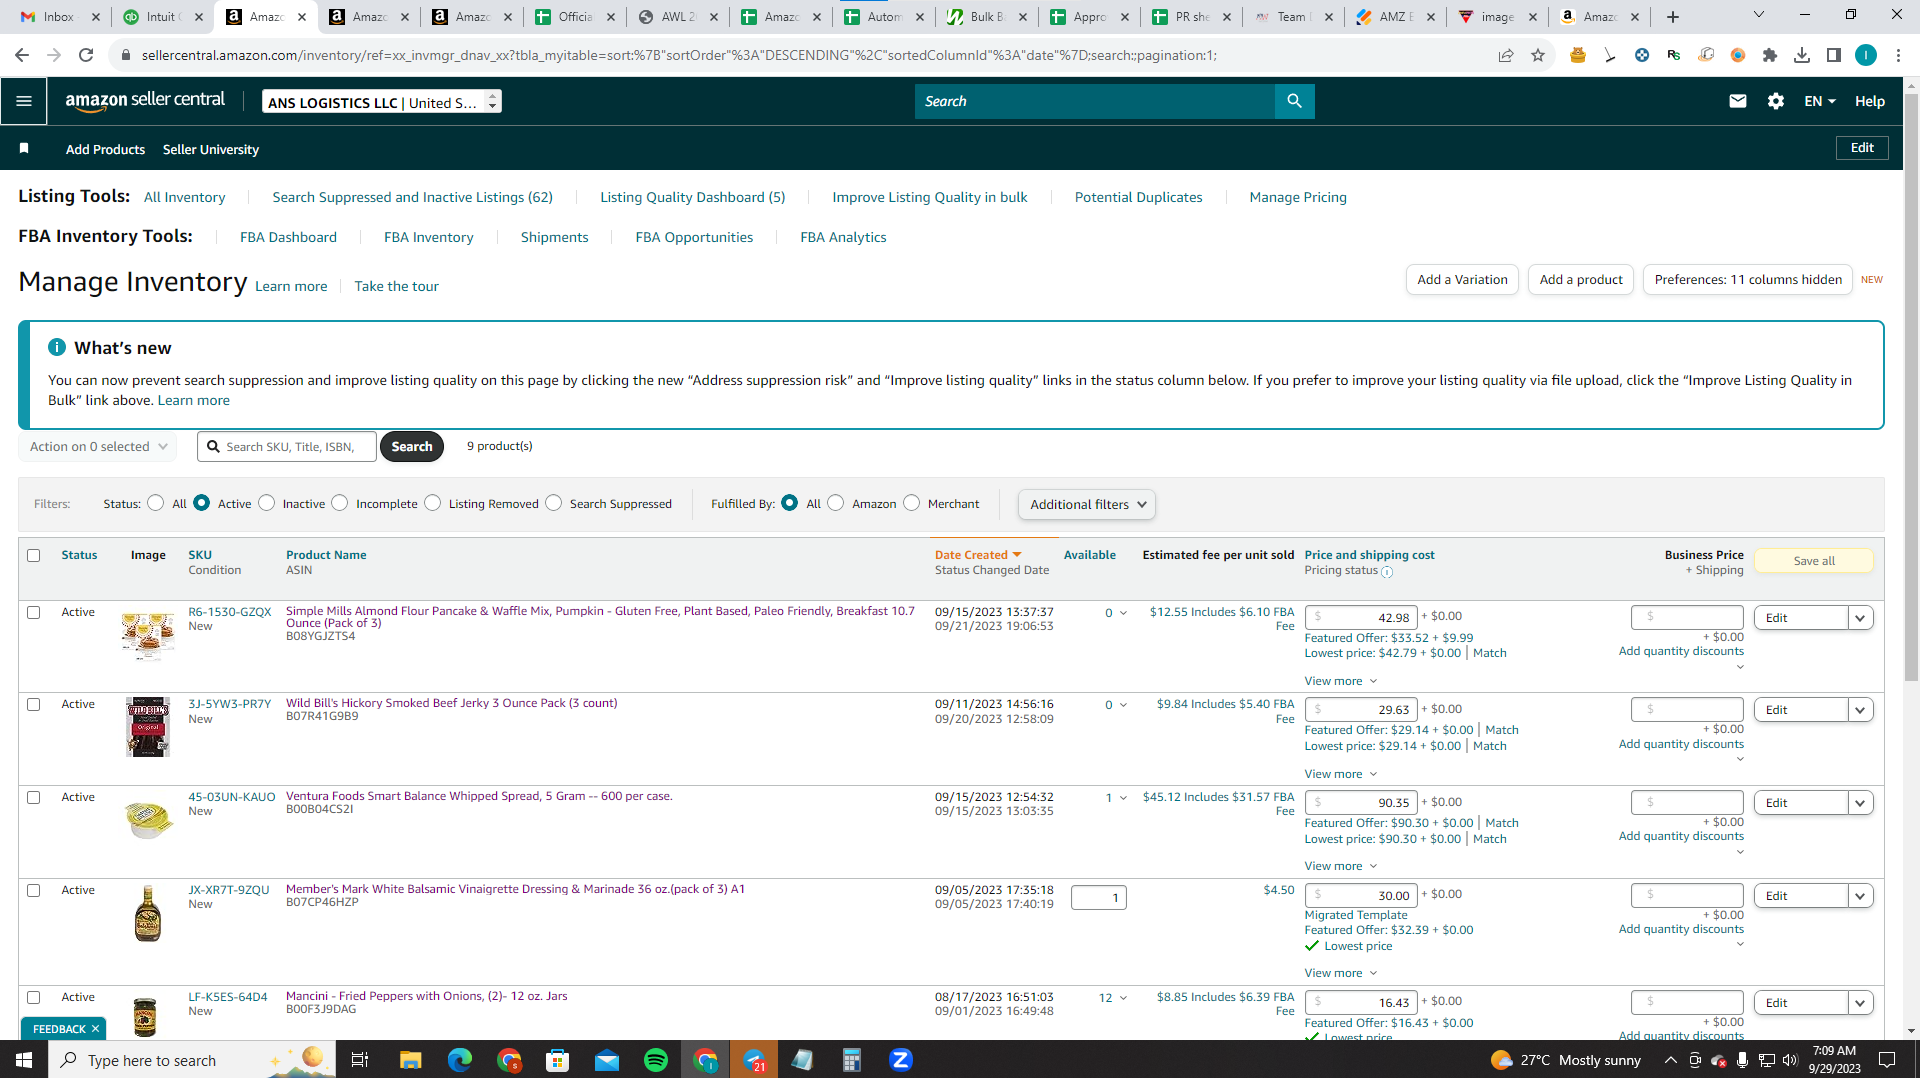
Task: Open Preferences: 11 columns hidden
Action: tap(1748, 280)
